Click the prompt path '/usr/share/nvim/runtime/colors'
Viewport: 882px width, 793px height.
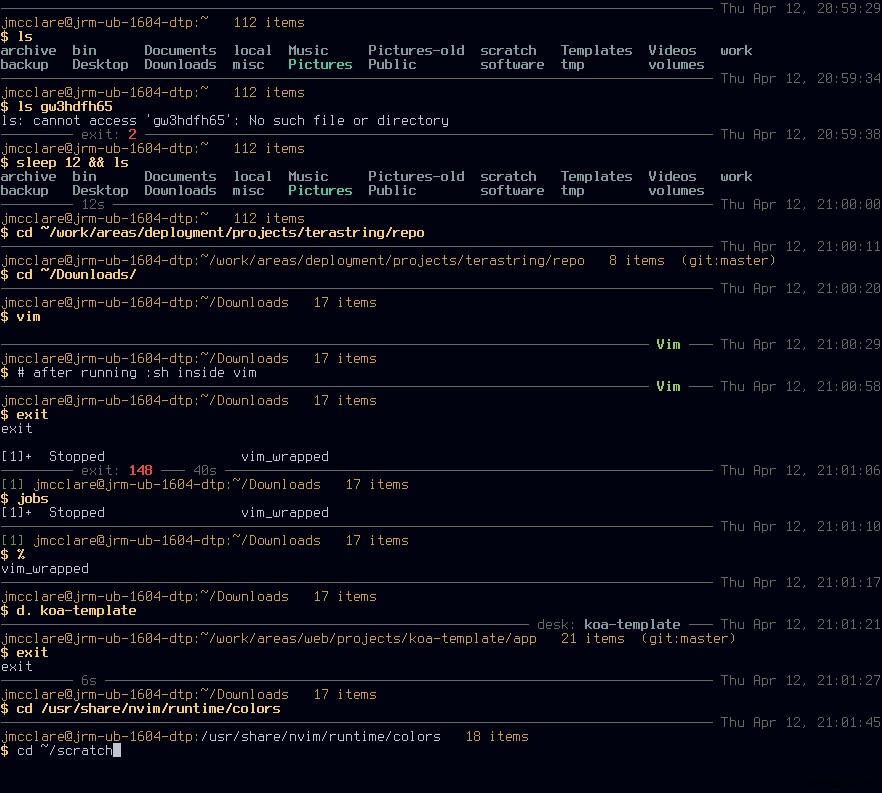[x=321, y=737]
